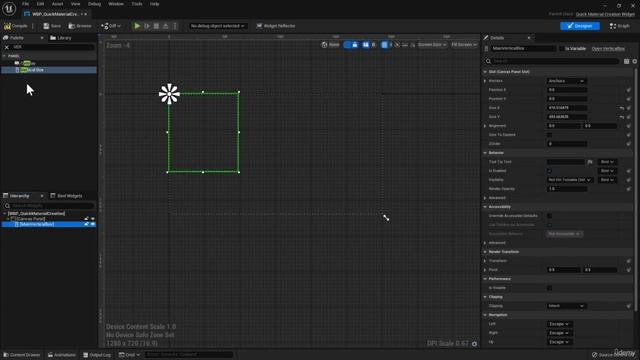Screen dimensions: 640x360
Task: Open the Edit menu
Action: 40,4
